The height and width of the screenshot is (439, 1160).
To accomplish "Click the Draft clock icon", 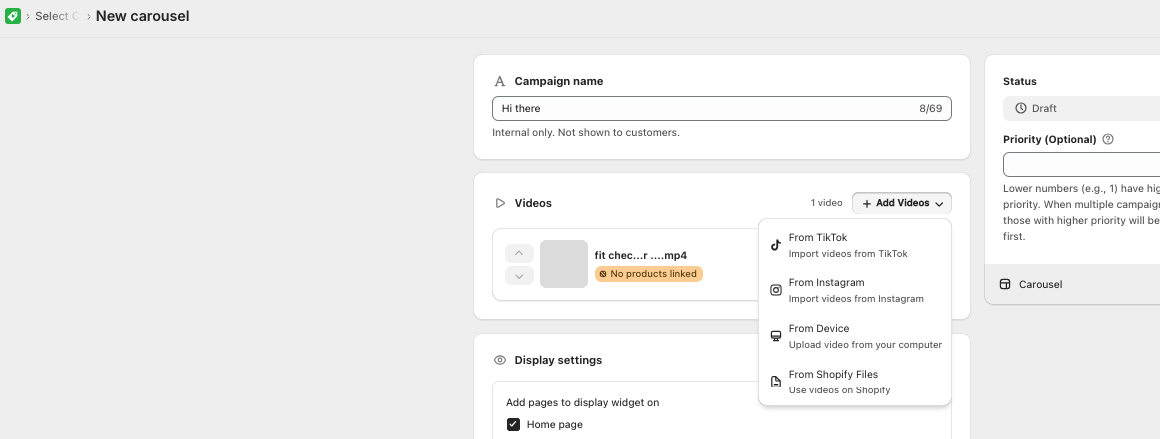I will coord(1021,108).
